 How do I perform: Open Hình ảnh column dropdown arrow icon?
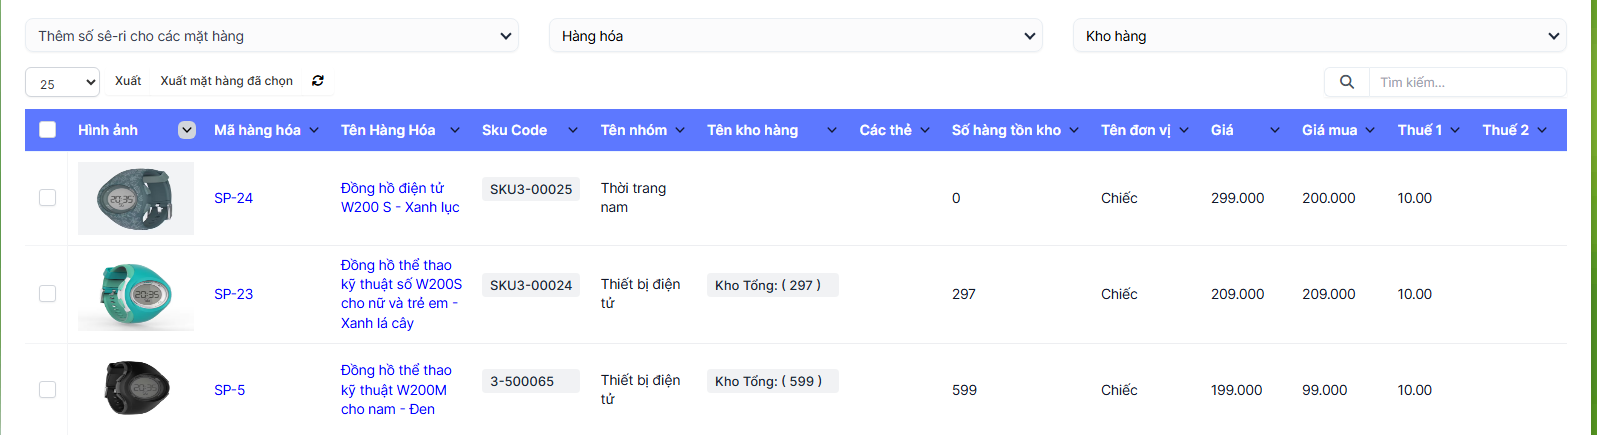coord(187,130)
